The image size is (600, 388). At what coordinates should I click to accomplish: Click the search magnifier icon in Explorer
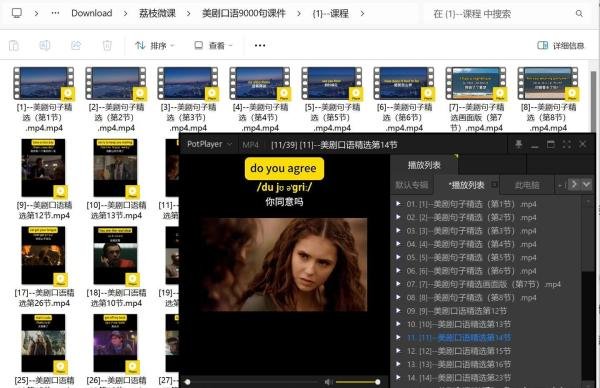pyautogui.click(x=579, y=14)
